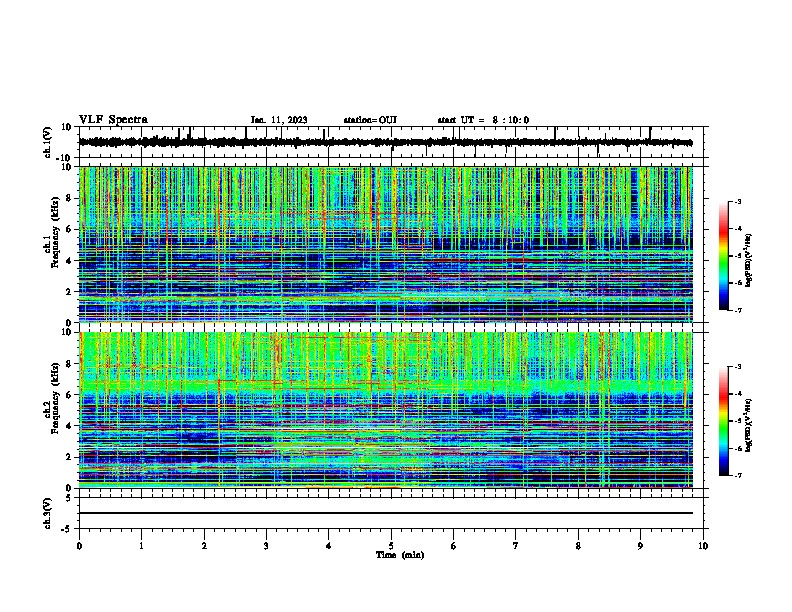Click time axis tick label "9"
This screenshot has height=612, width=792.
pos(640,546)
